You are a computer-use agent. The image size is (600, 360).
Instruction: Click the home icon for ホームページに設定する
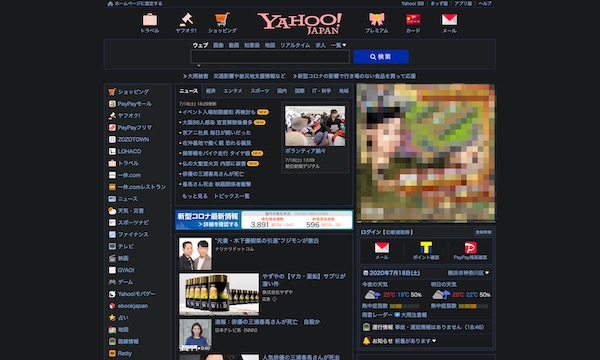tap(110, 3)
